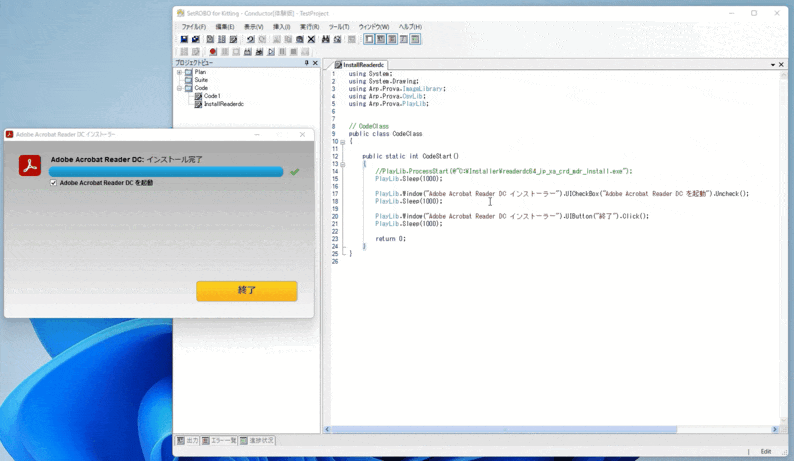The width and height of the screenshot is (794, 461).
Task: Click 'return 0;' on code line 23
Action: tap(390, 239)
